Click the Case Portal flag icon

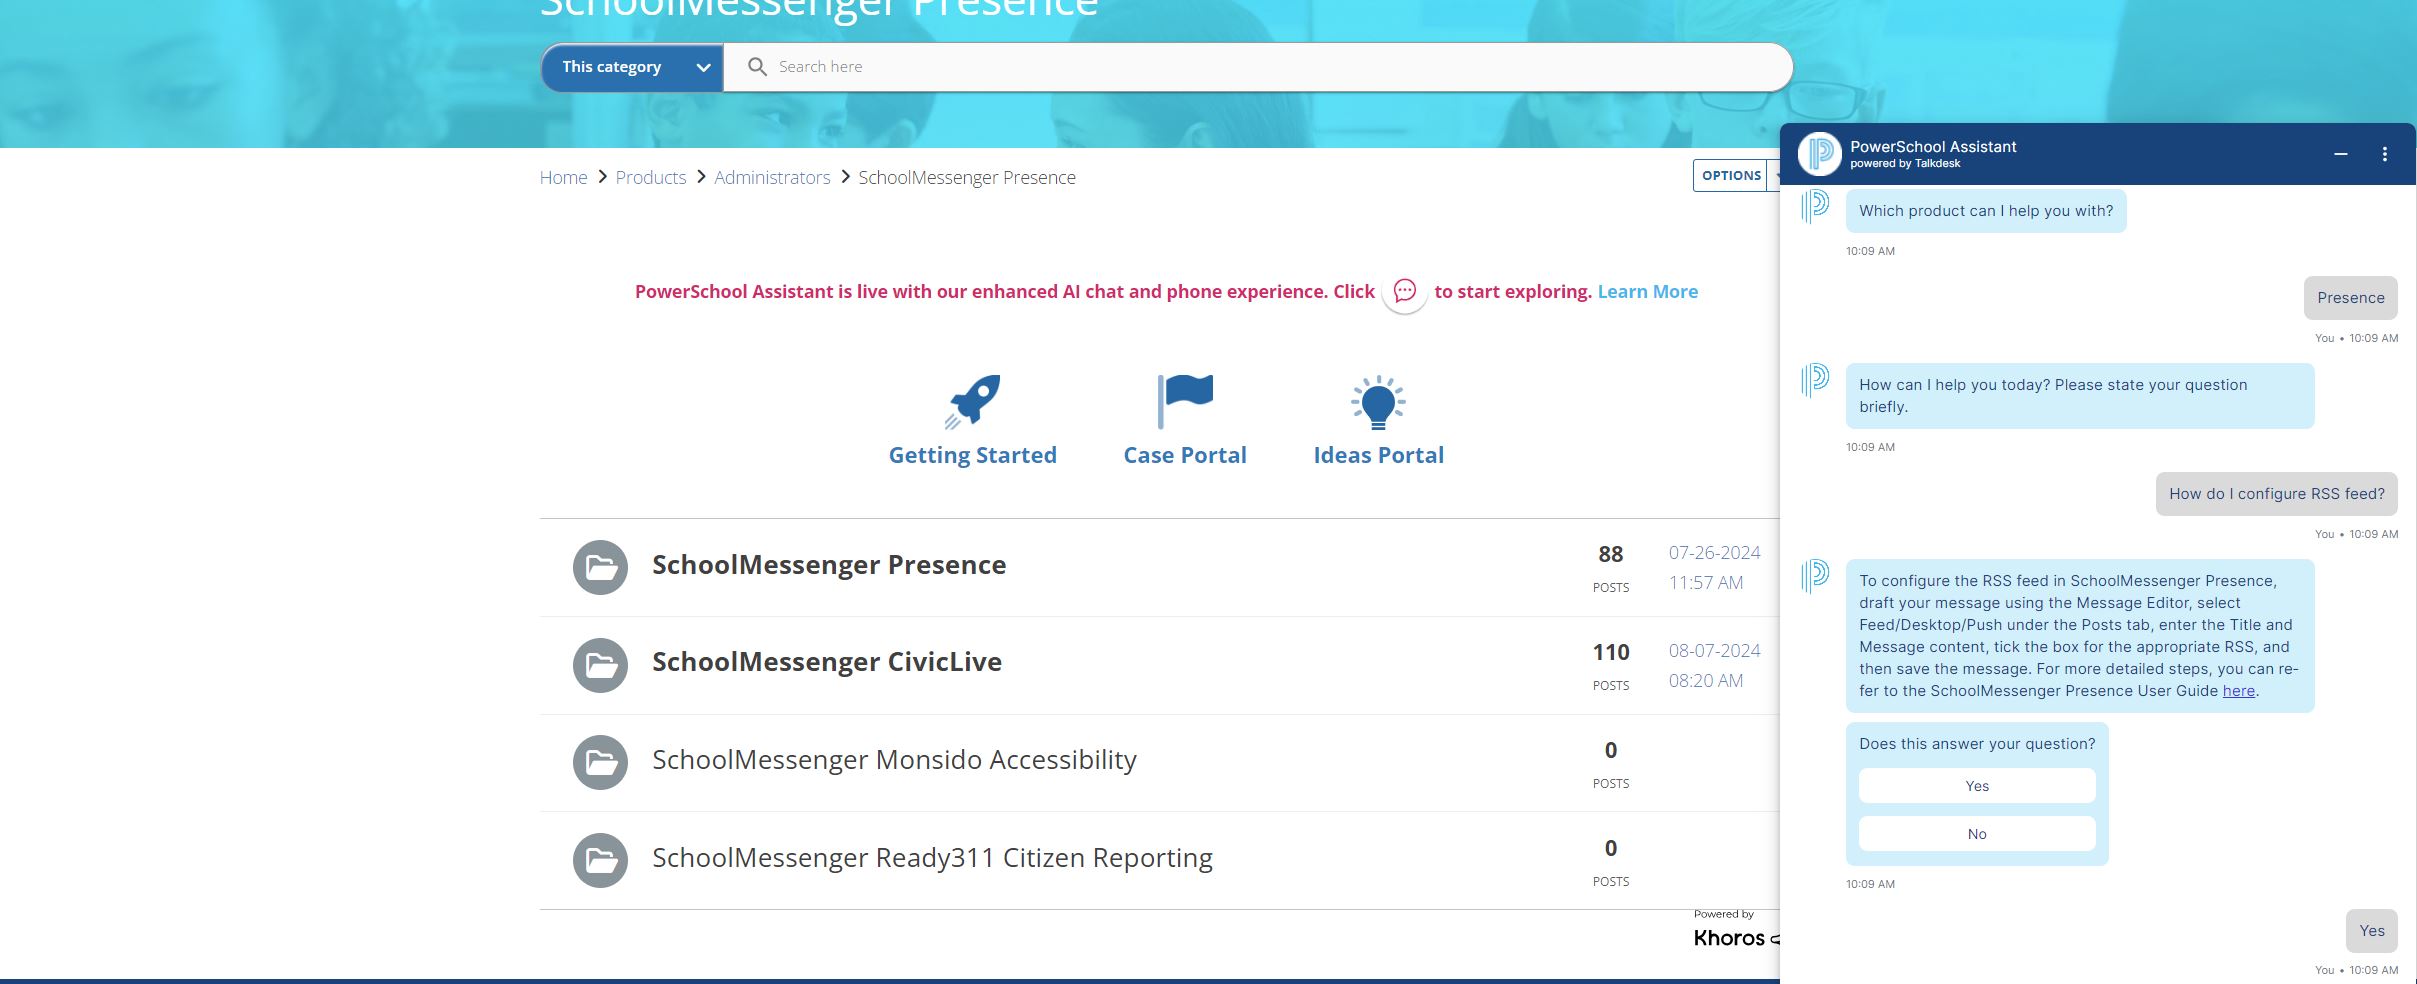click(x=1184, y=400)
